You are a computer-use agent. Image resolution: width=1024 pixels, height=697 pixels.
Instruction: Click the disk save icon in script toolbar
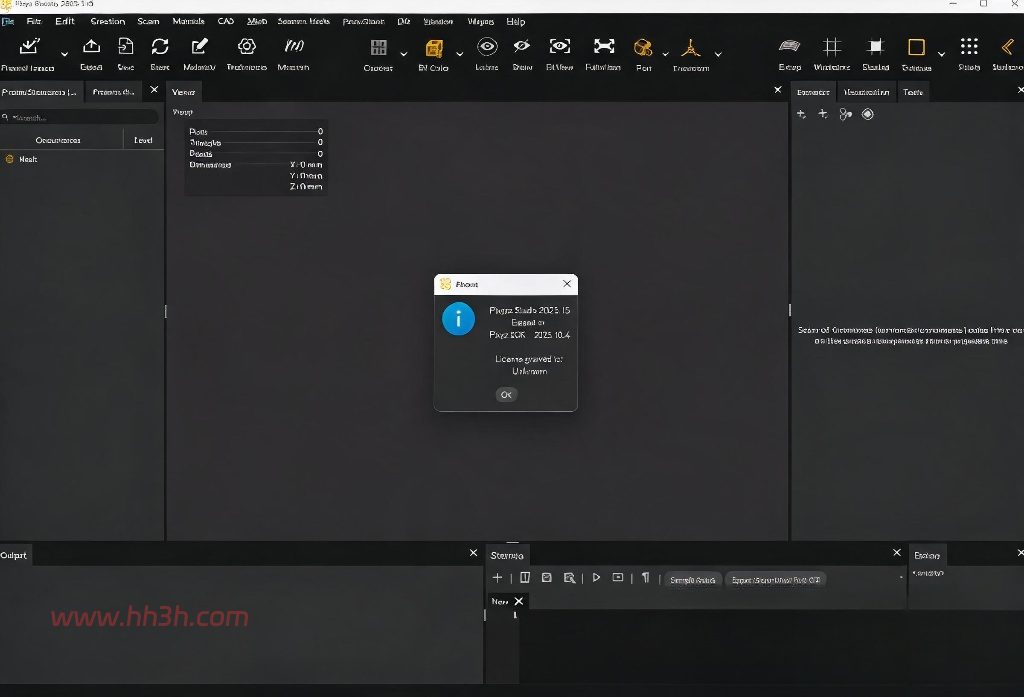pos(547,577)
